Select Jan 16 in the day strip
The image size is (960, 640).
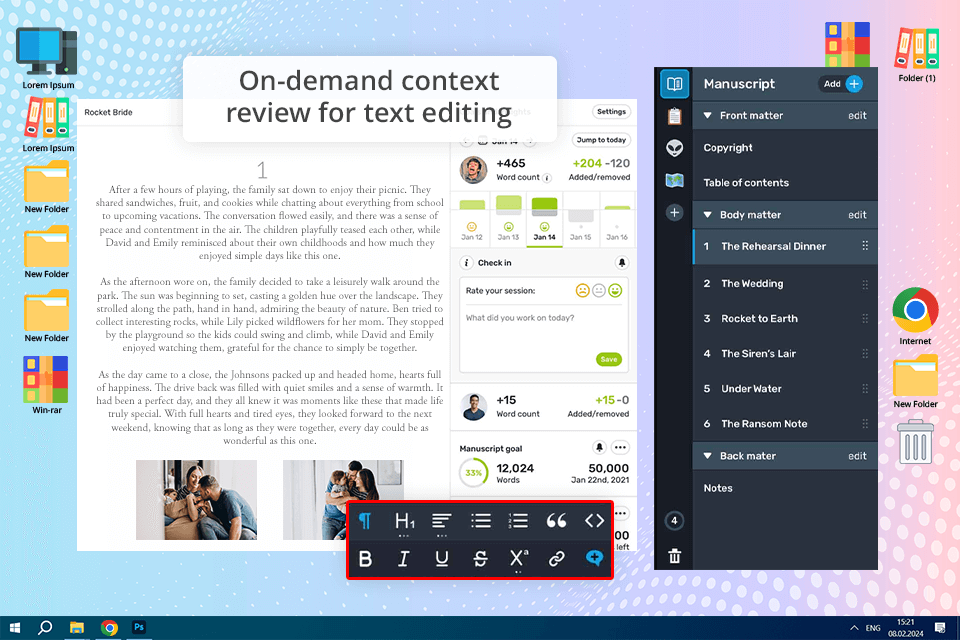tap(617, 220)
